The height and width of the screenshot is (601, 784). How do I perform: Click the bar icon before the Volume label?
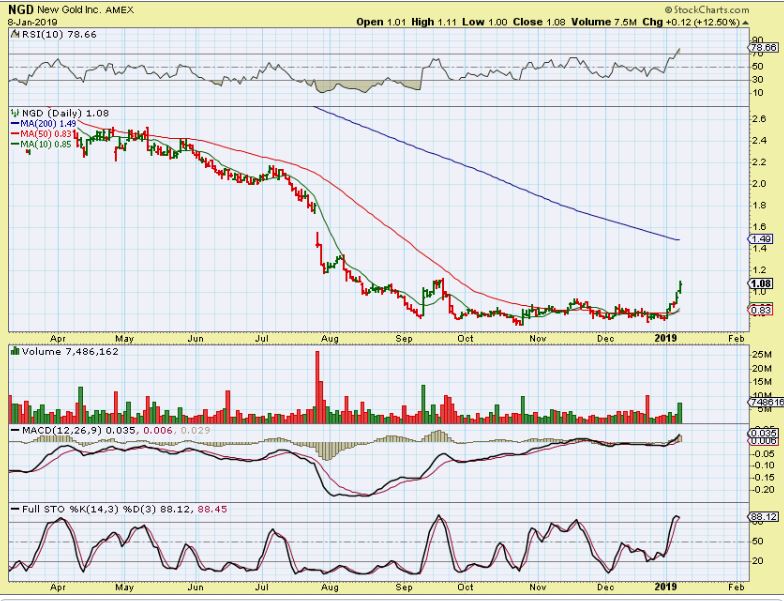15,352
